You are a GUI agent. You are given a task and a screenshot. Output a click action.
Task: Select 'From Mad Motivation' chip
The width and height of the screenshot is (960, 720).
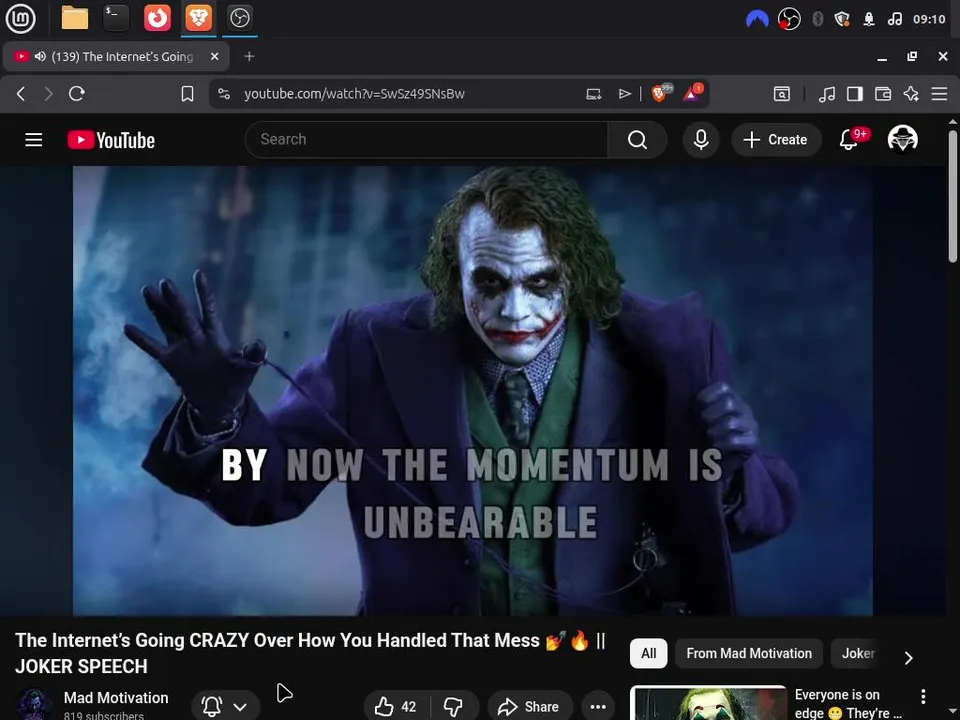(749, 653)
